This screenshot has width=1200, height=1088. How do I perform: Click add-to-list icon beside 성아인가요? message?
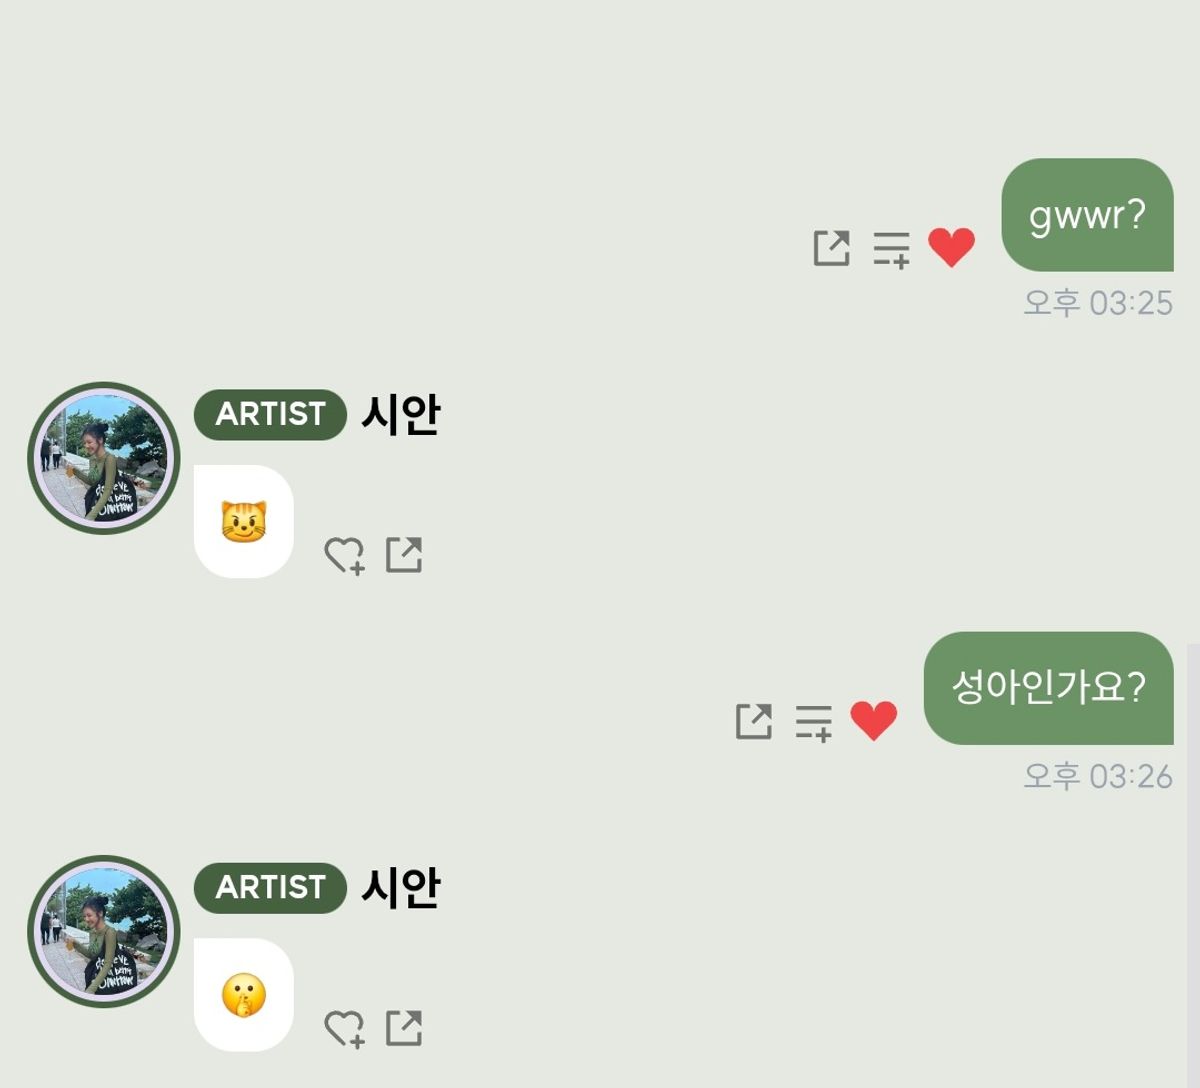pos(814,723)
